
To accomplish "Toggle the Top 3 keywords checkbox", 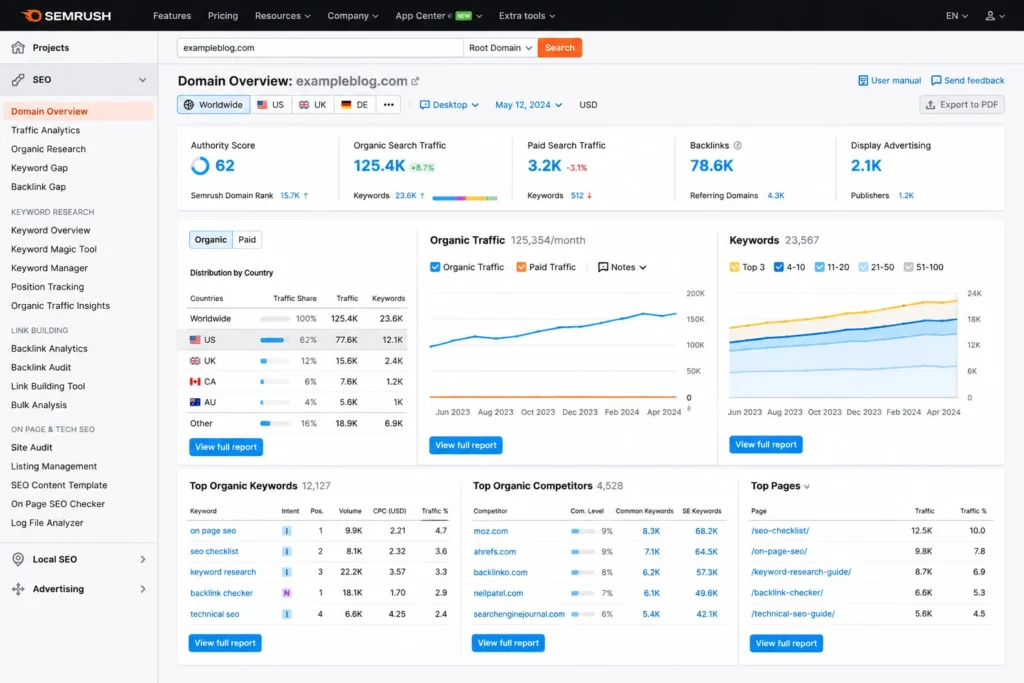I will [734, 267].
